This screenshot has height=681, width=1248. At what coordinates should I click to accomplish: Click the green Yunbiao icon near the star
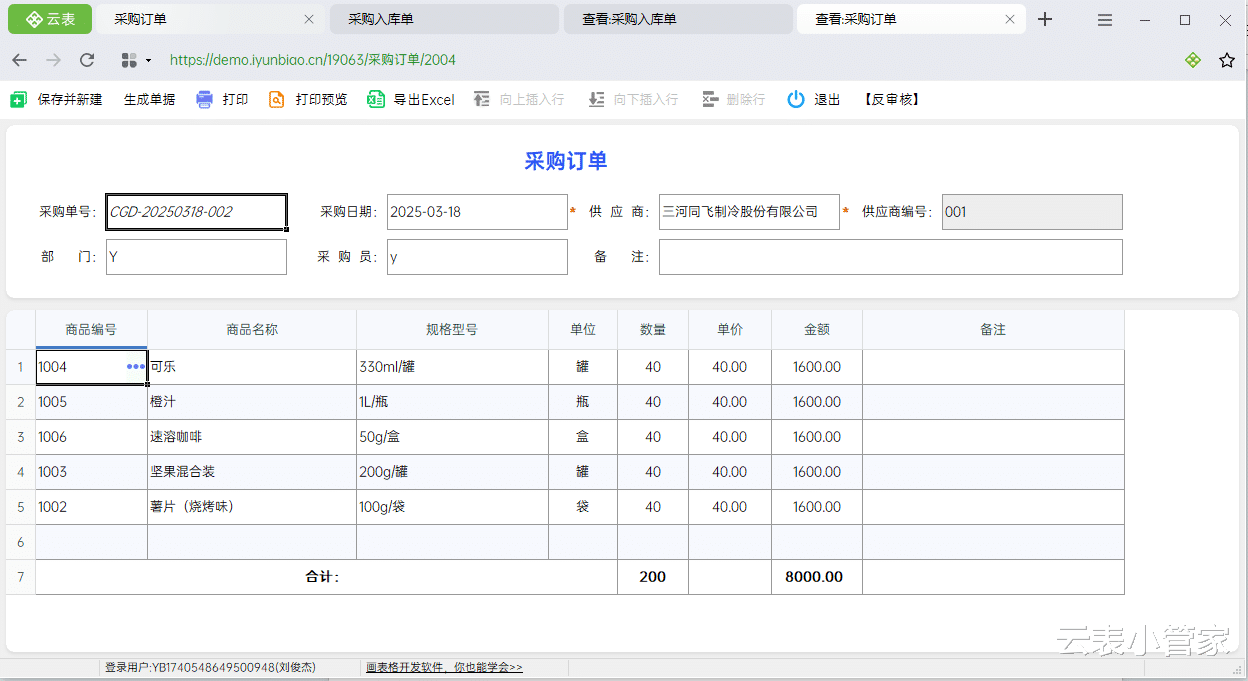pyautogui.click(x=1193, y=60)
